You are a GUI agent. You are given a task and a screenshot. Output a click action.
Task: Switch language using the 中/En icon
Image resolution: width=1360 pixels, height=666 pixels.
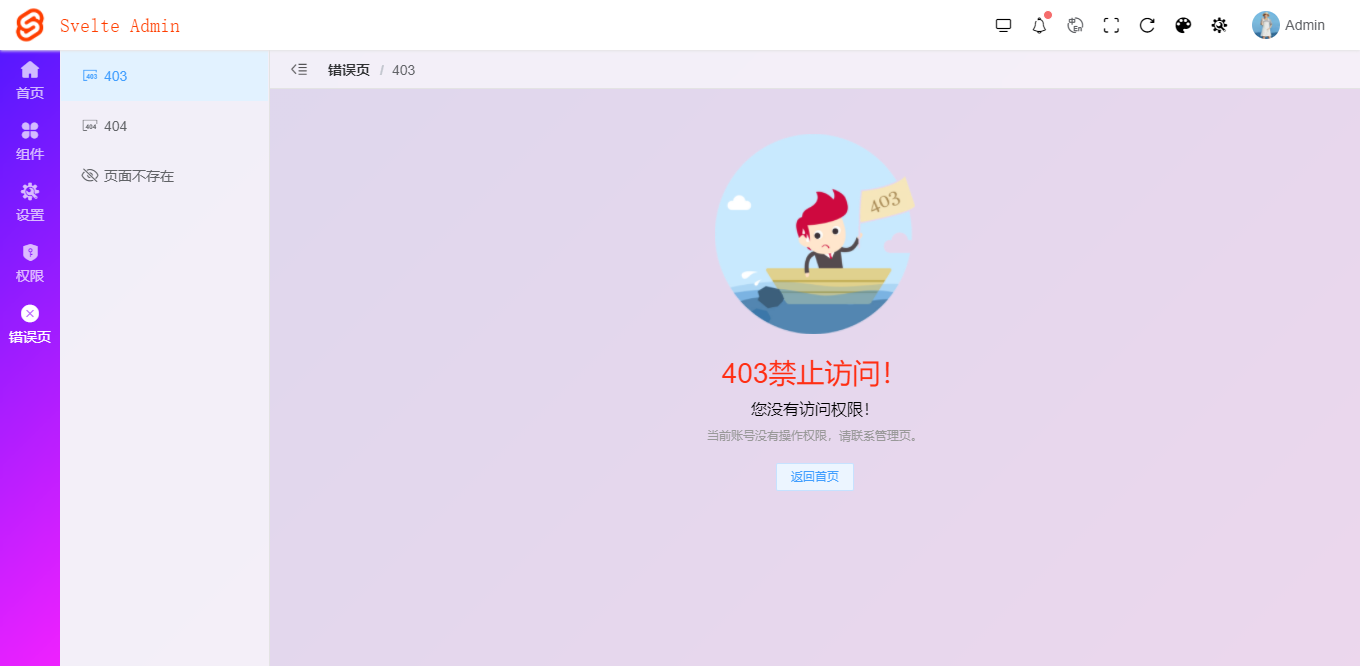(1075, 25)
